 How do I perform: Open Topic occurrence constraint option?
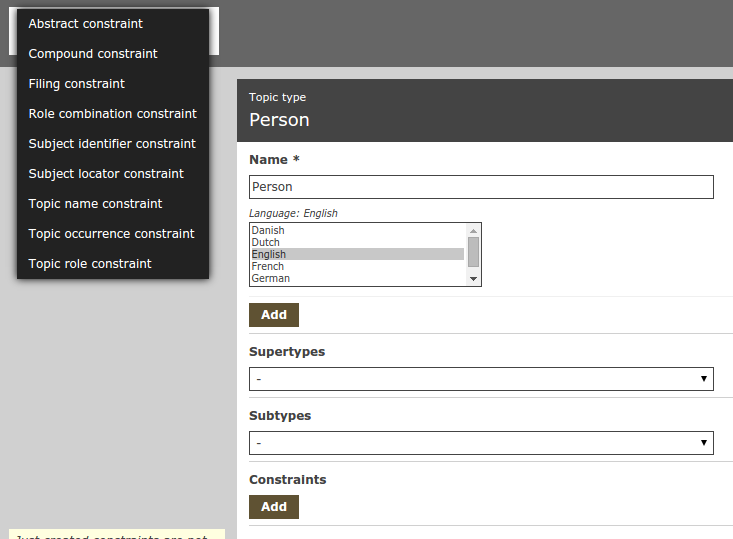click(111, 234)
